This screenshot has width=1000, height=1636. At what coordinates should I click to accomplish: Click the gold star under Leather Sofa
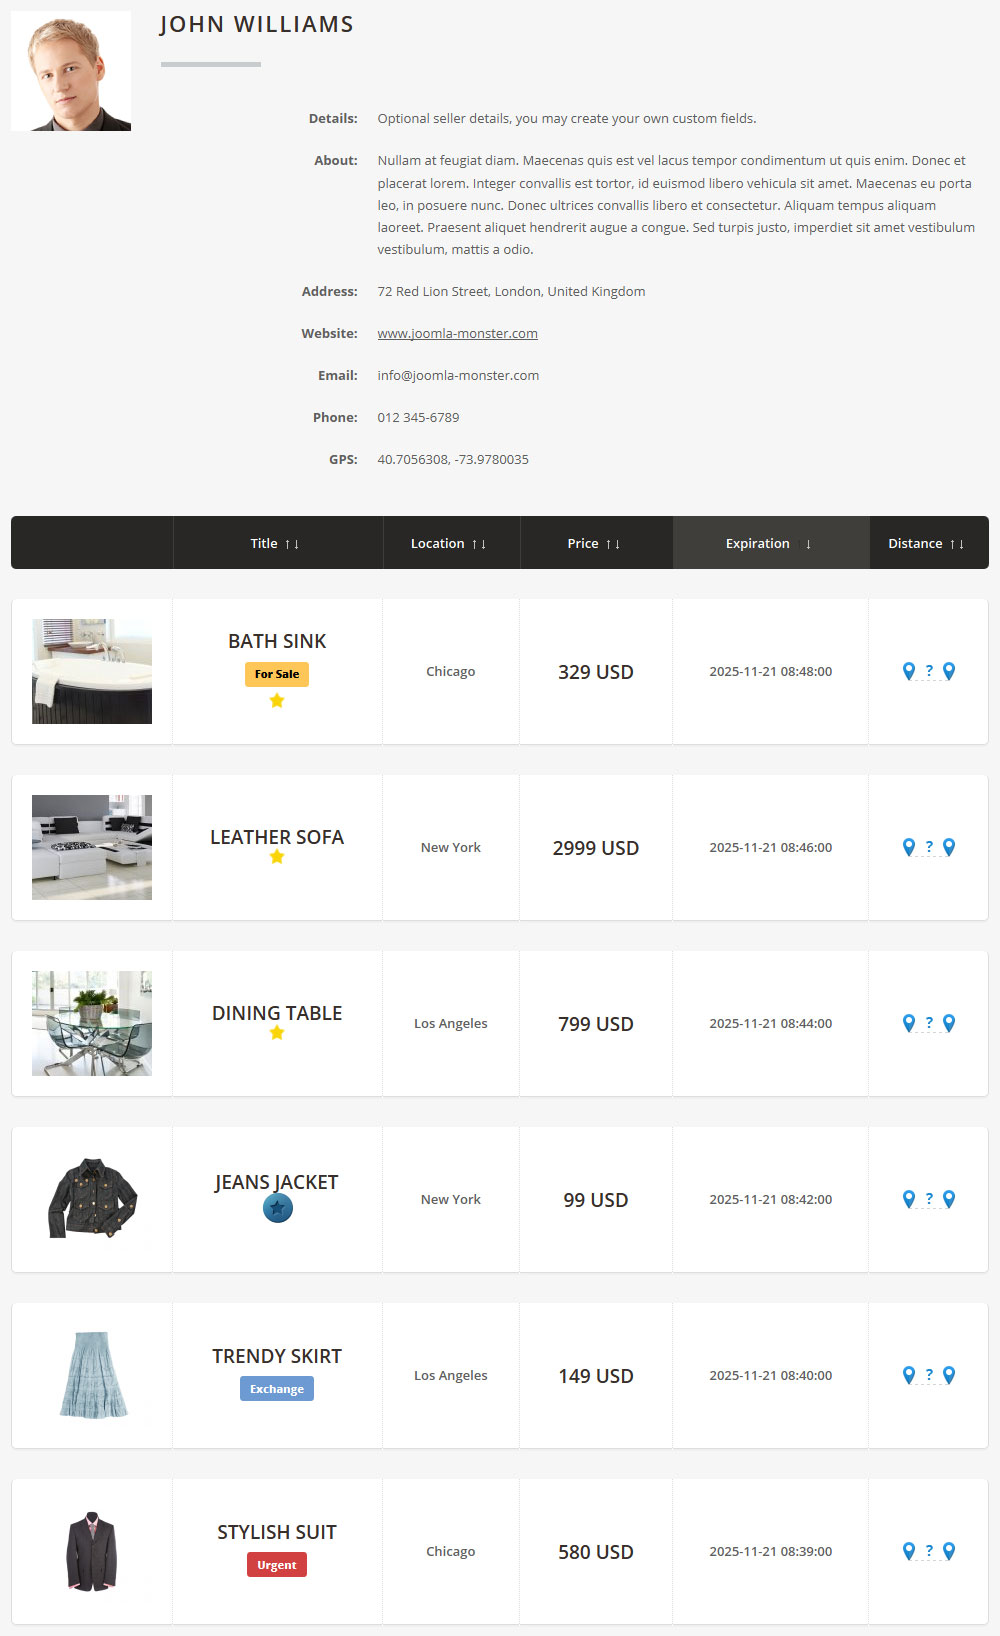(277, 857)
